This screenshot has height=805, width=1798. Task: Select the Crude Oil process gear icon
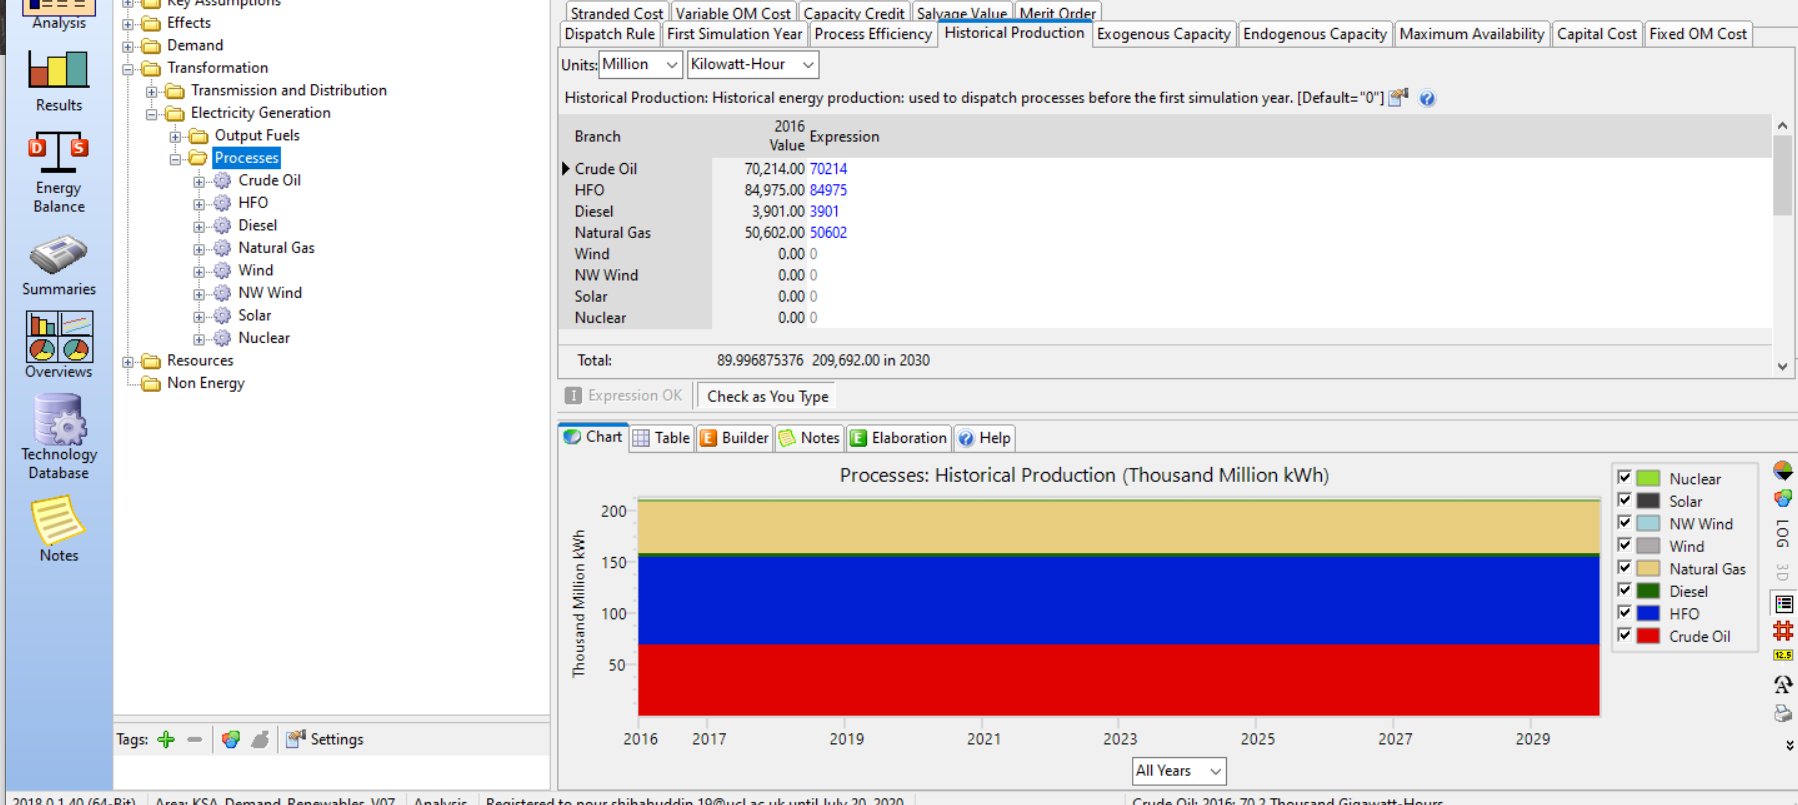coord(222,180)
